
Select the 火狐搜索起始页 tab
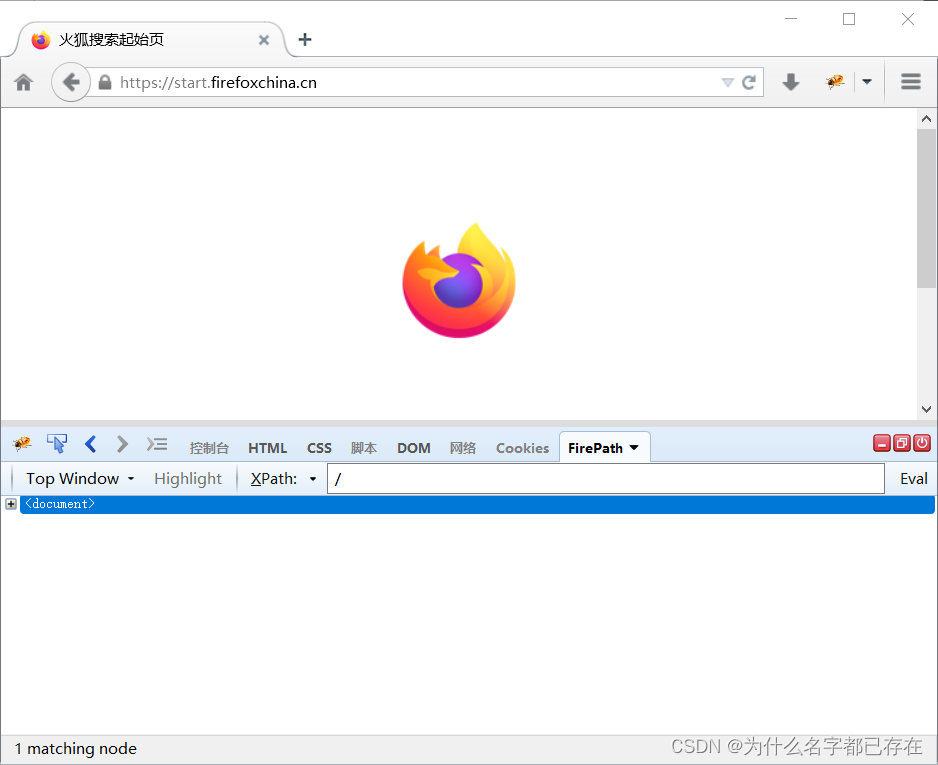pyautogui.click(x=150, y=39)
